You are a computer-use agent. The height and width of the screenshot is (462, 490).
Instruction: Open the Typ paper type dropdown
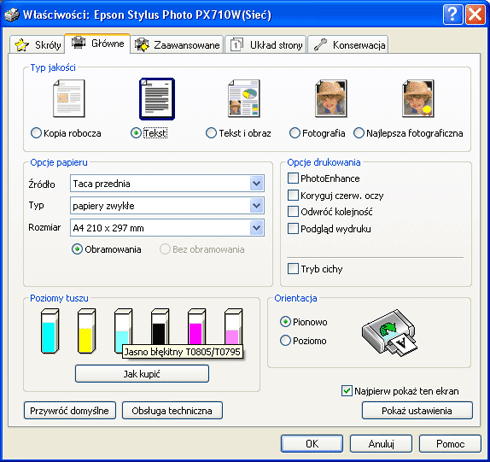click(257, 206)
